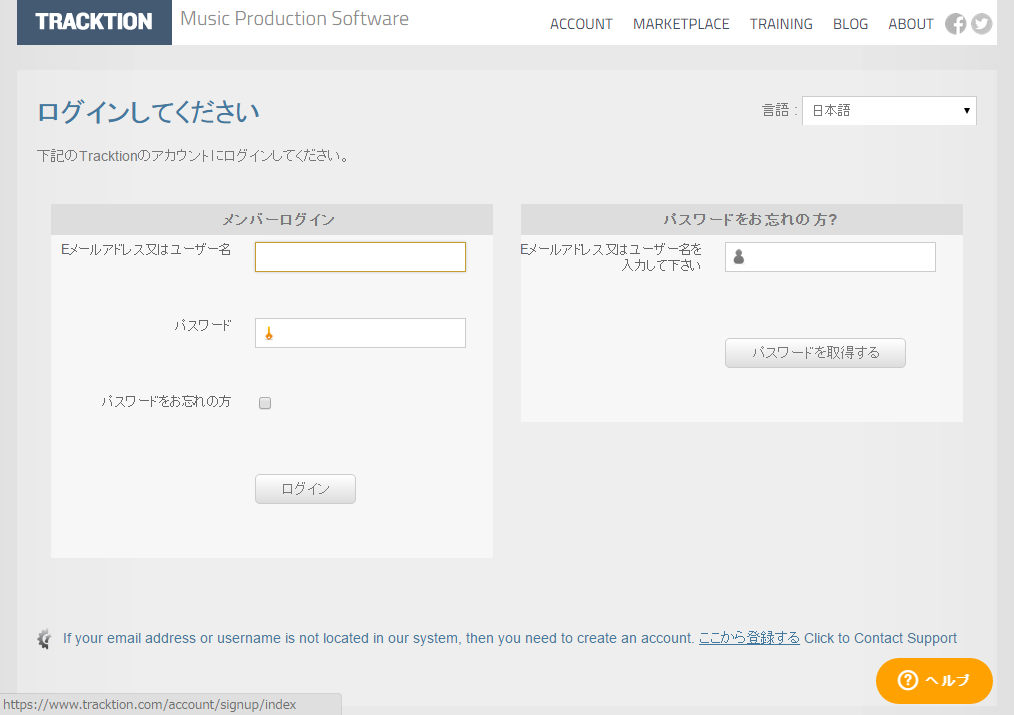Click the user icon in recovery field

coord(739,257)
